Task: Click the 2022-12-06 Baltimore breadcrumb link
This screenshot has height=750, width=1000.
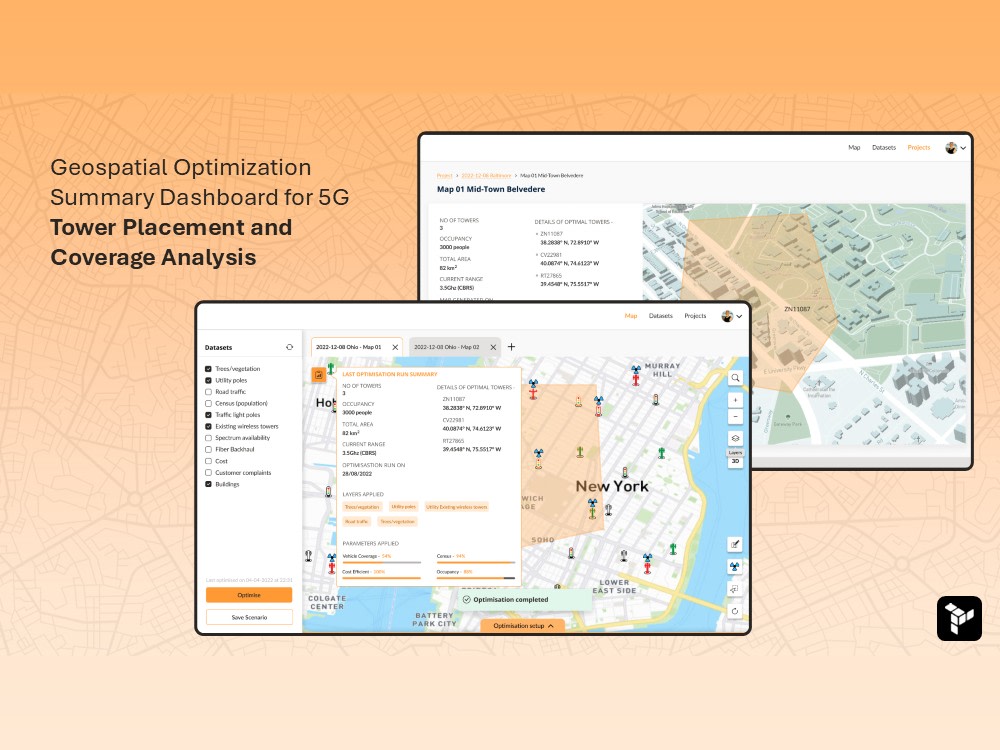Action: 487,175
